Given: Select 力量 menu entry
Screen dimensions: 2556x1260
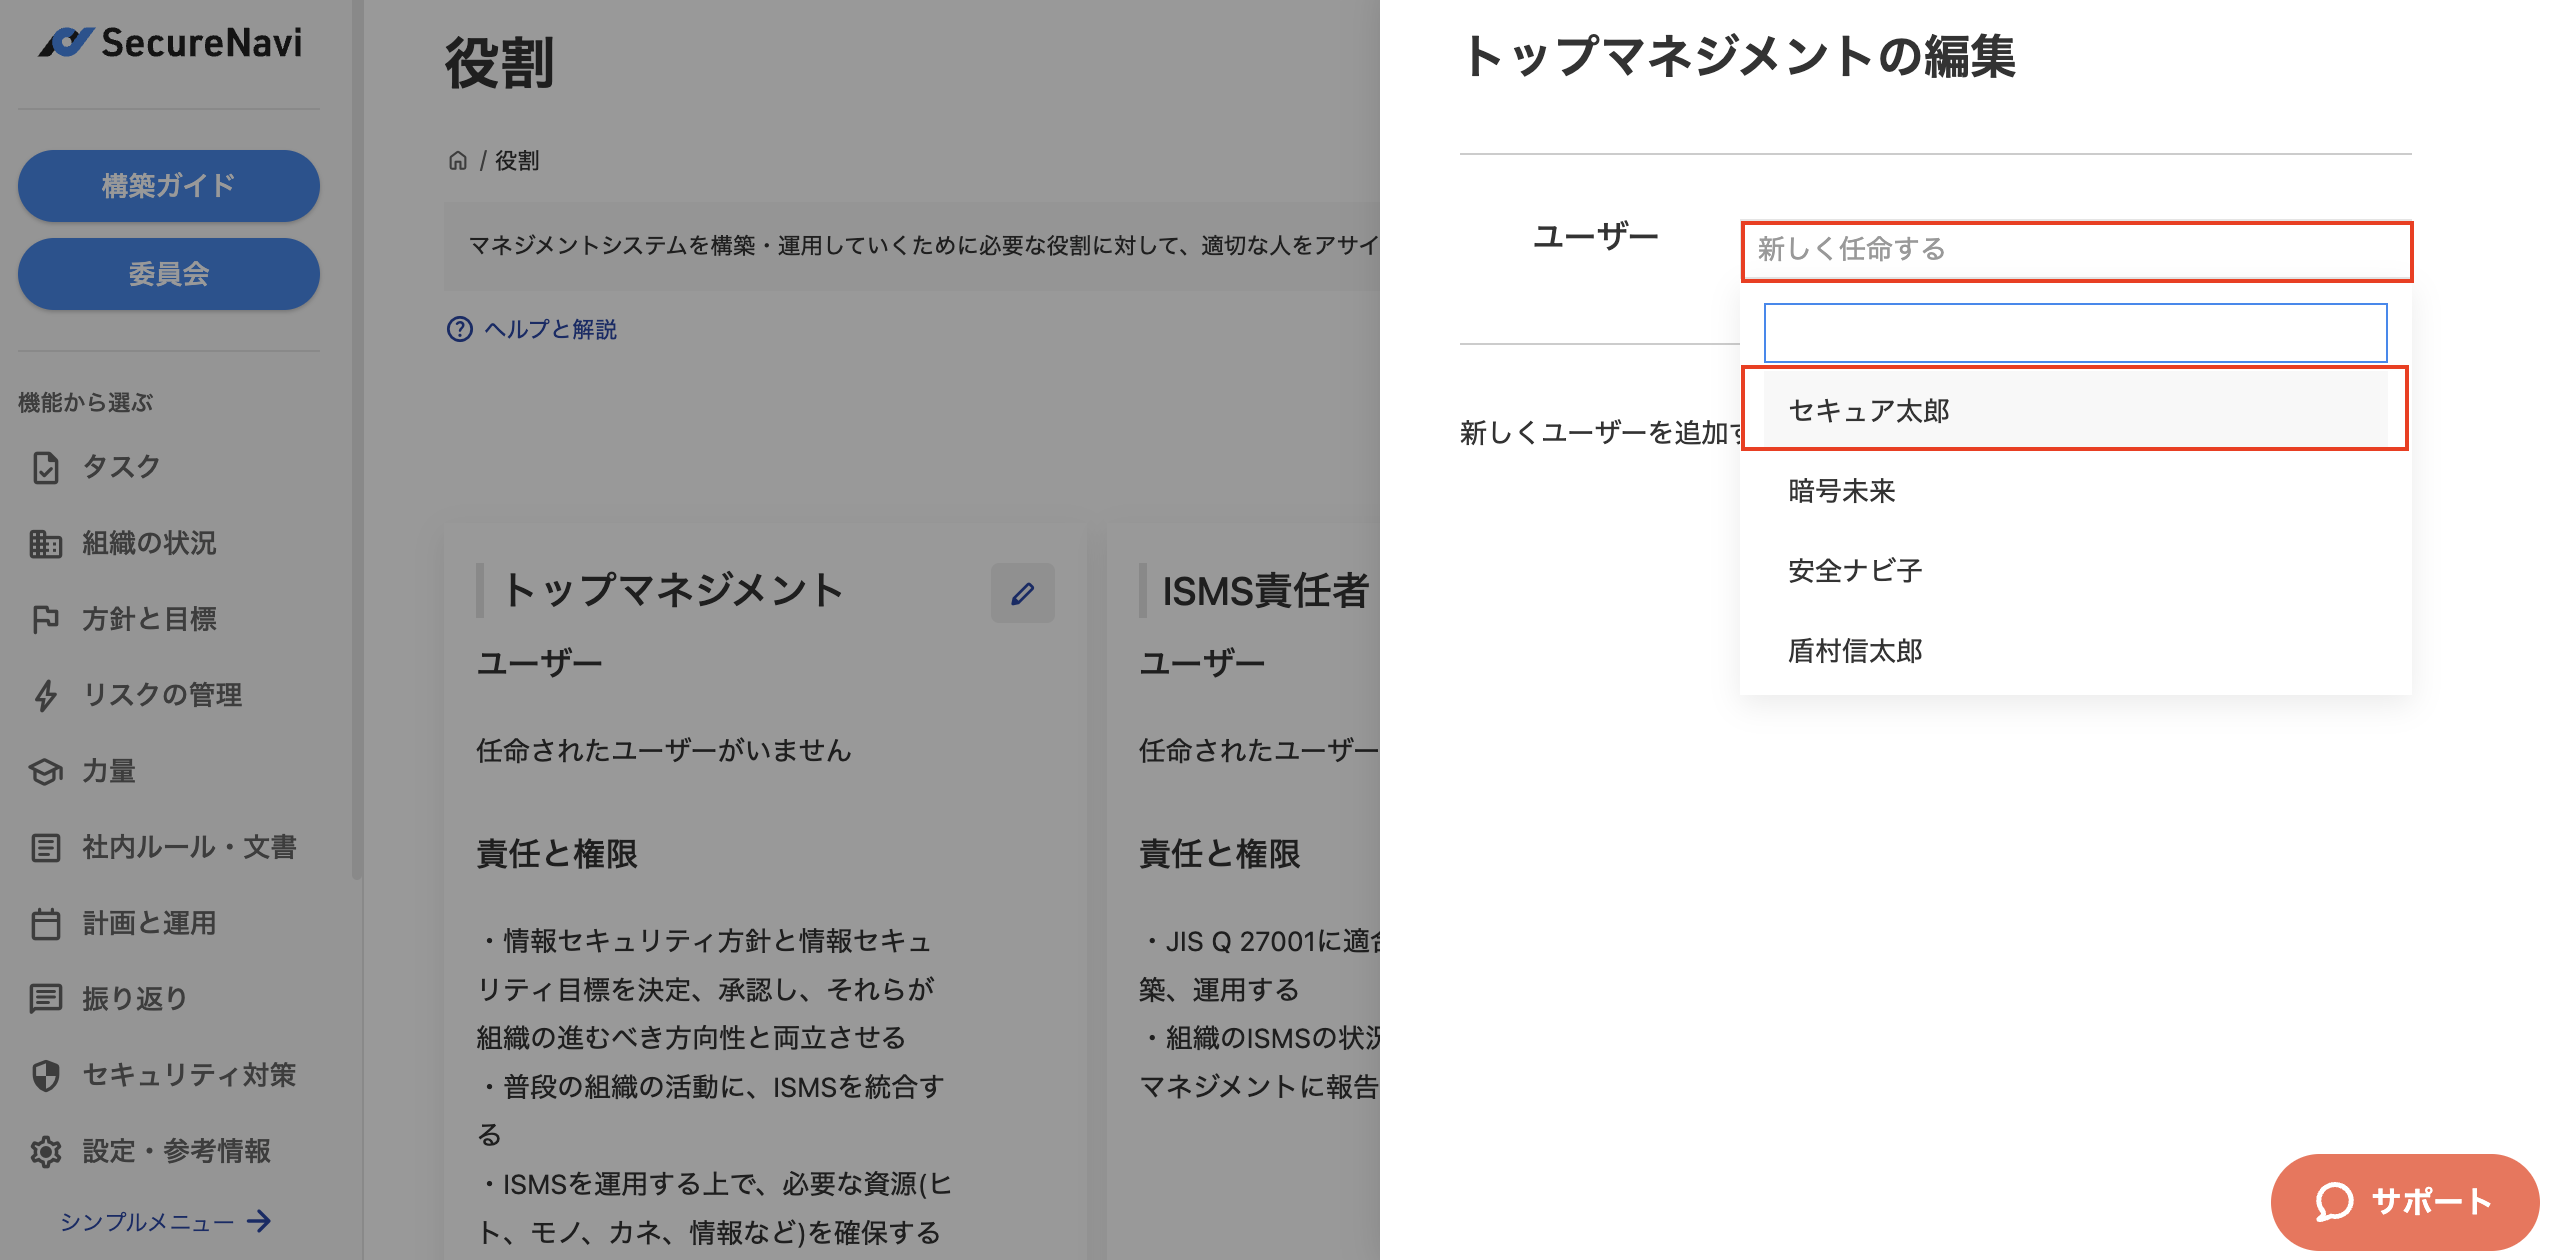Looking at the screenshot, I should (109, 771).
